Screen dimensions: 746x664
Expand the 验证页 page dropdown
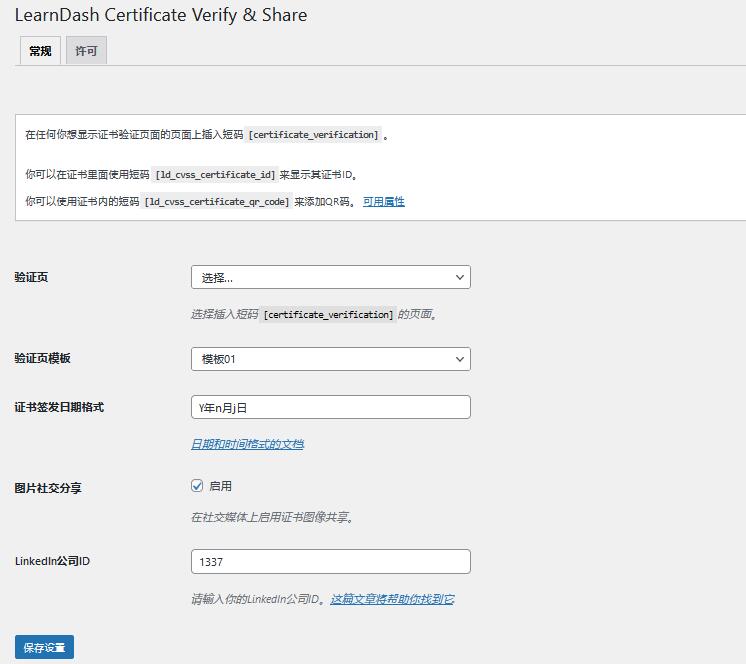[330, 277]
